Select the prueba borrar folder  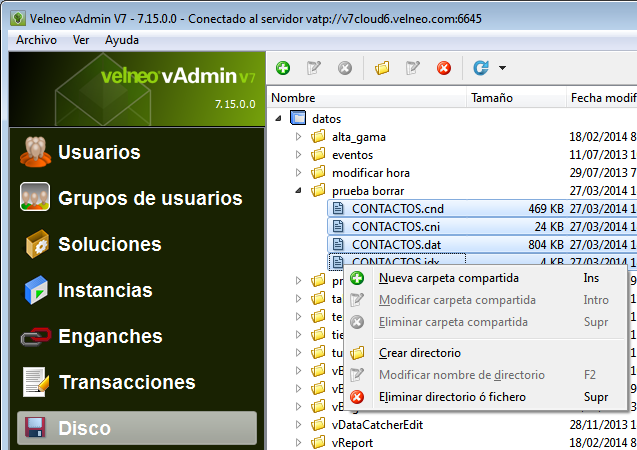(368, 190)
